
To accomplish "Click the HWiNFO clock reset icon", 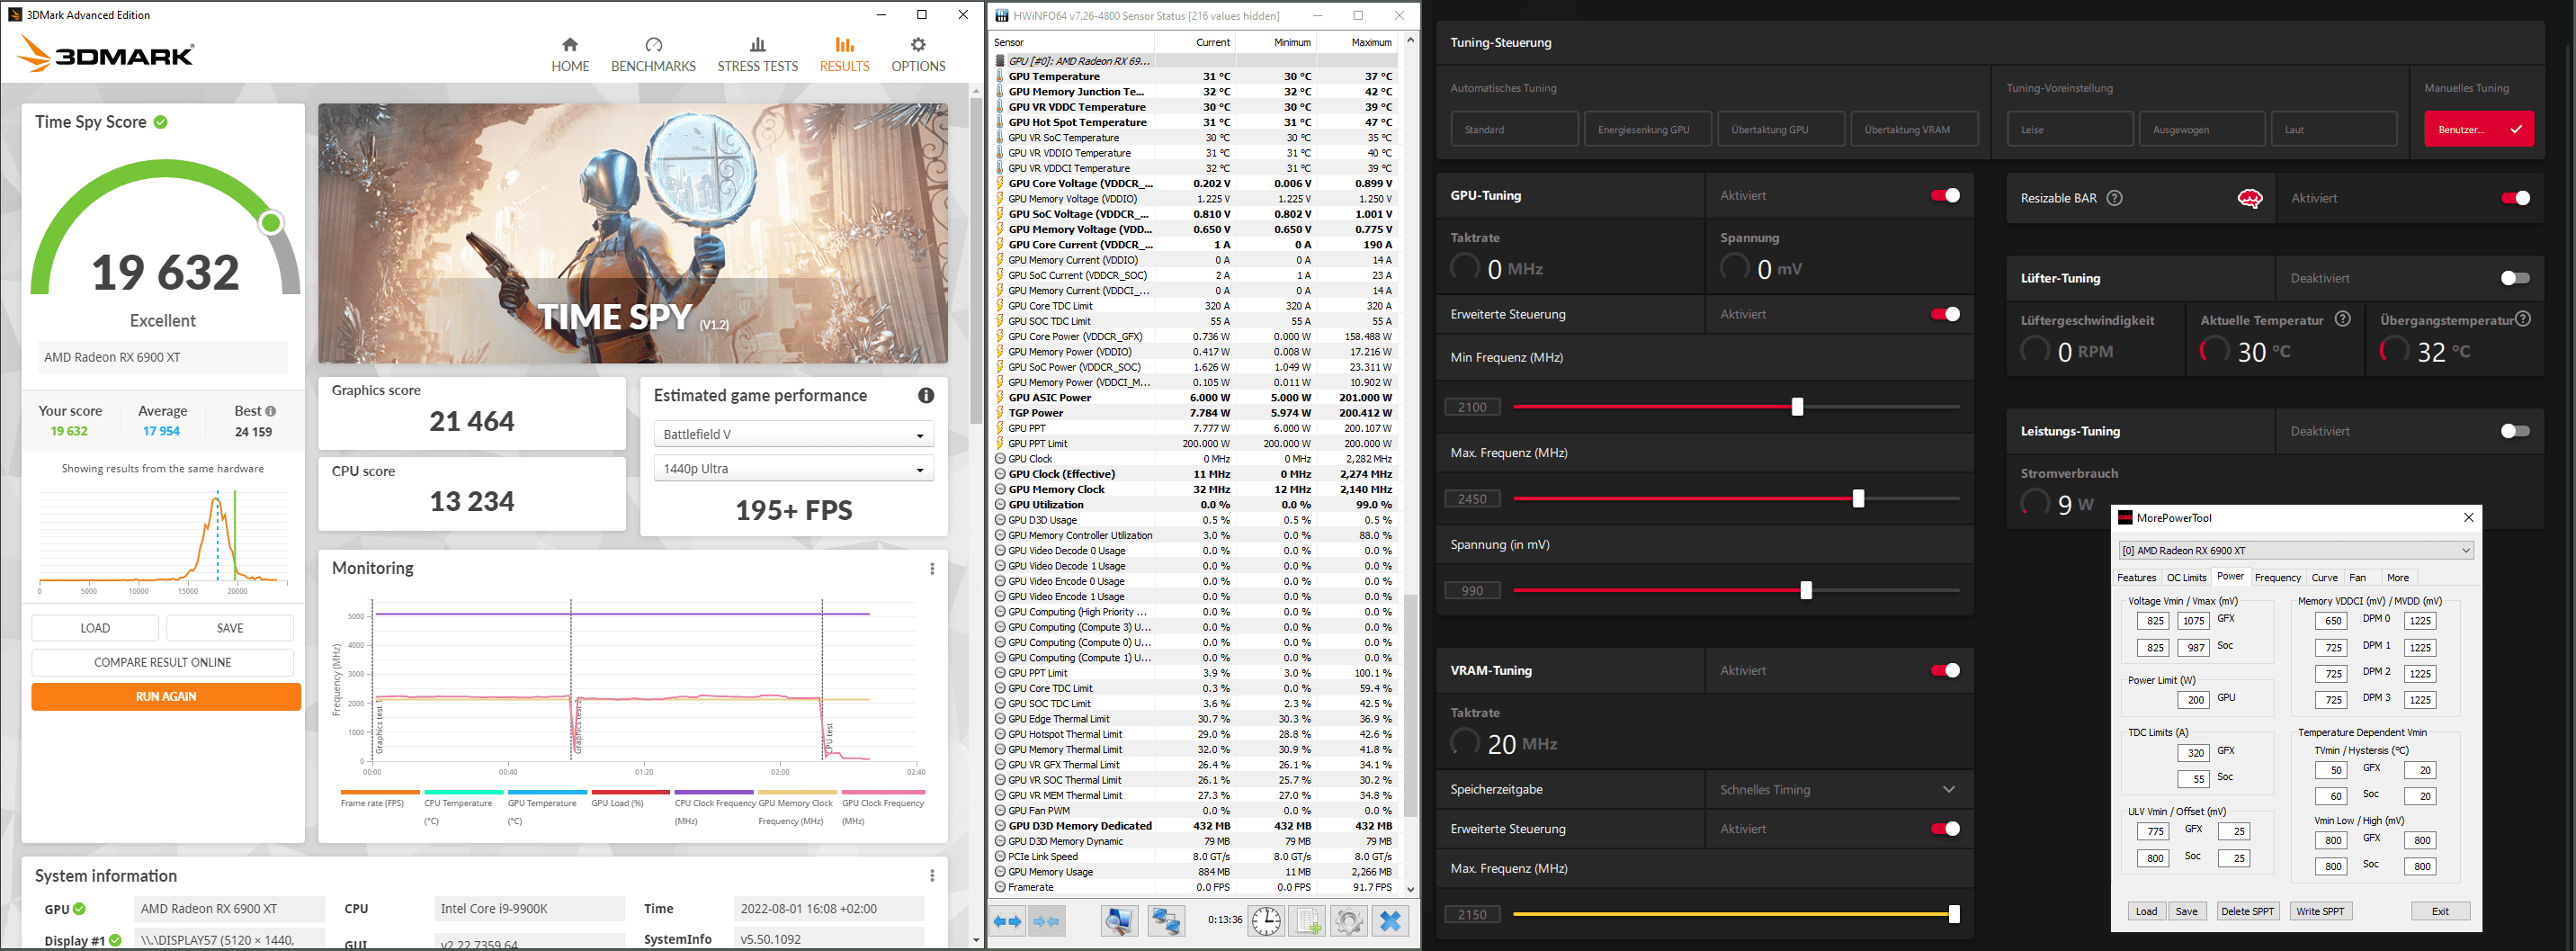I will [x=1266, y=921].
